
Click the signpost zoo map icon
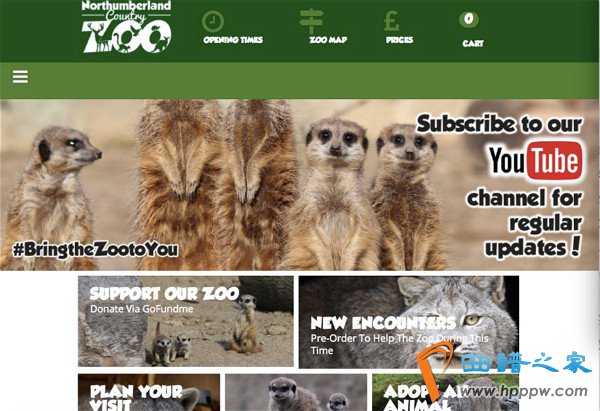[x=311, y=21]
